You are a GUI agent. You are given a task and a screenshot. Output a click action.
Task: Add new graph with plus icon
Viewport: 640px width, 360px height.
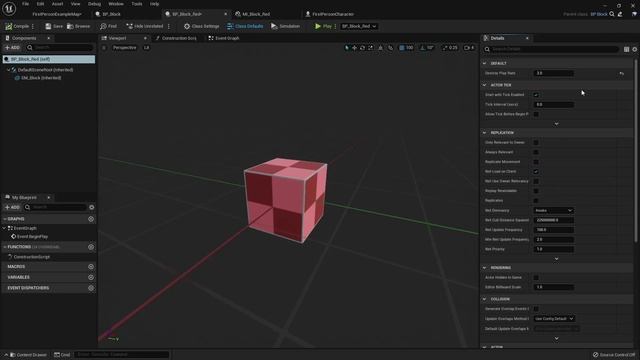pyautogui.click(x=91, y=219)
